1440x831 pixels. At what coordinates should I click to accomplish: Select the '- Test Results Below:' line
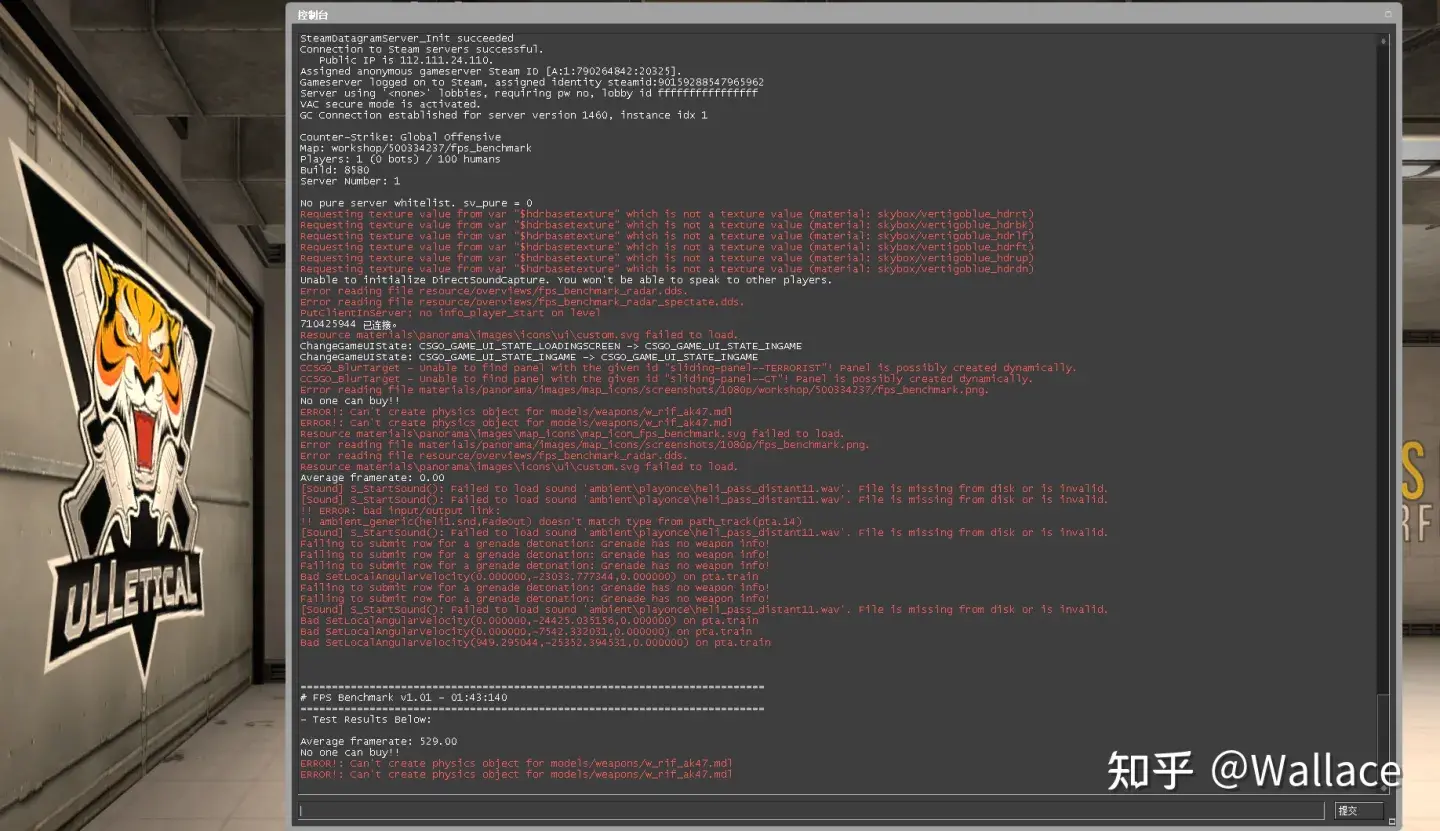coord(366,720)
